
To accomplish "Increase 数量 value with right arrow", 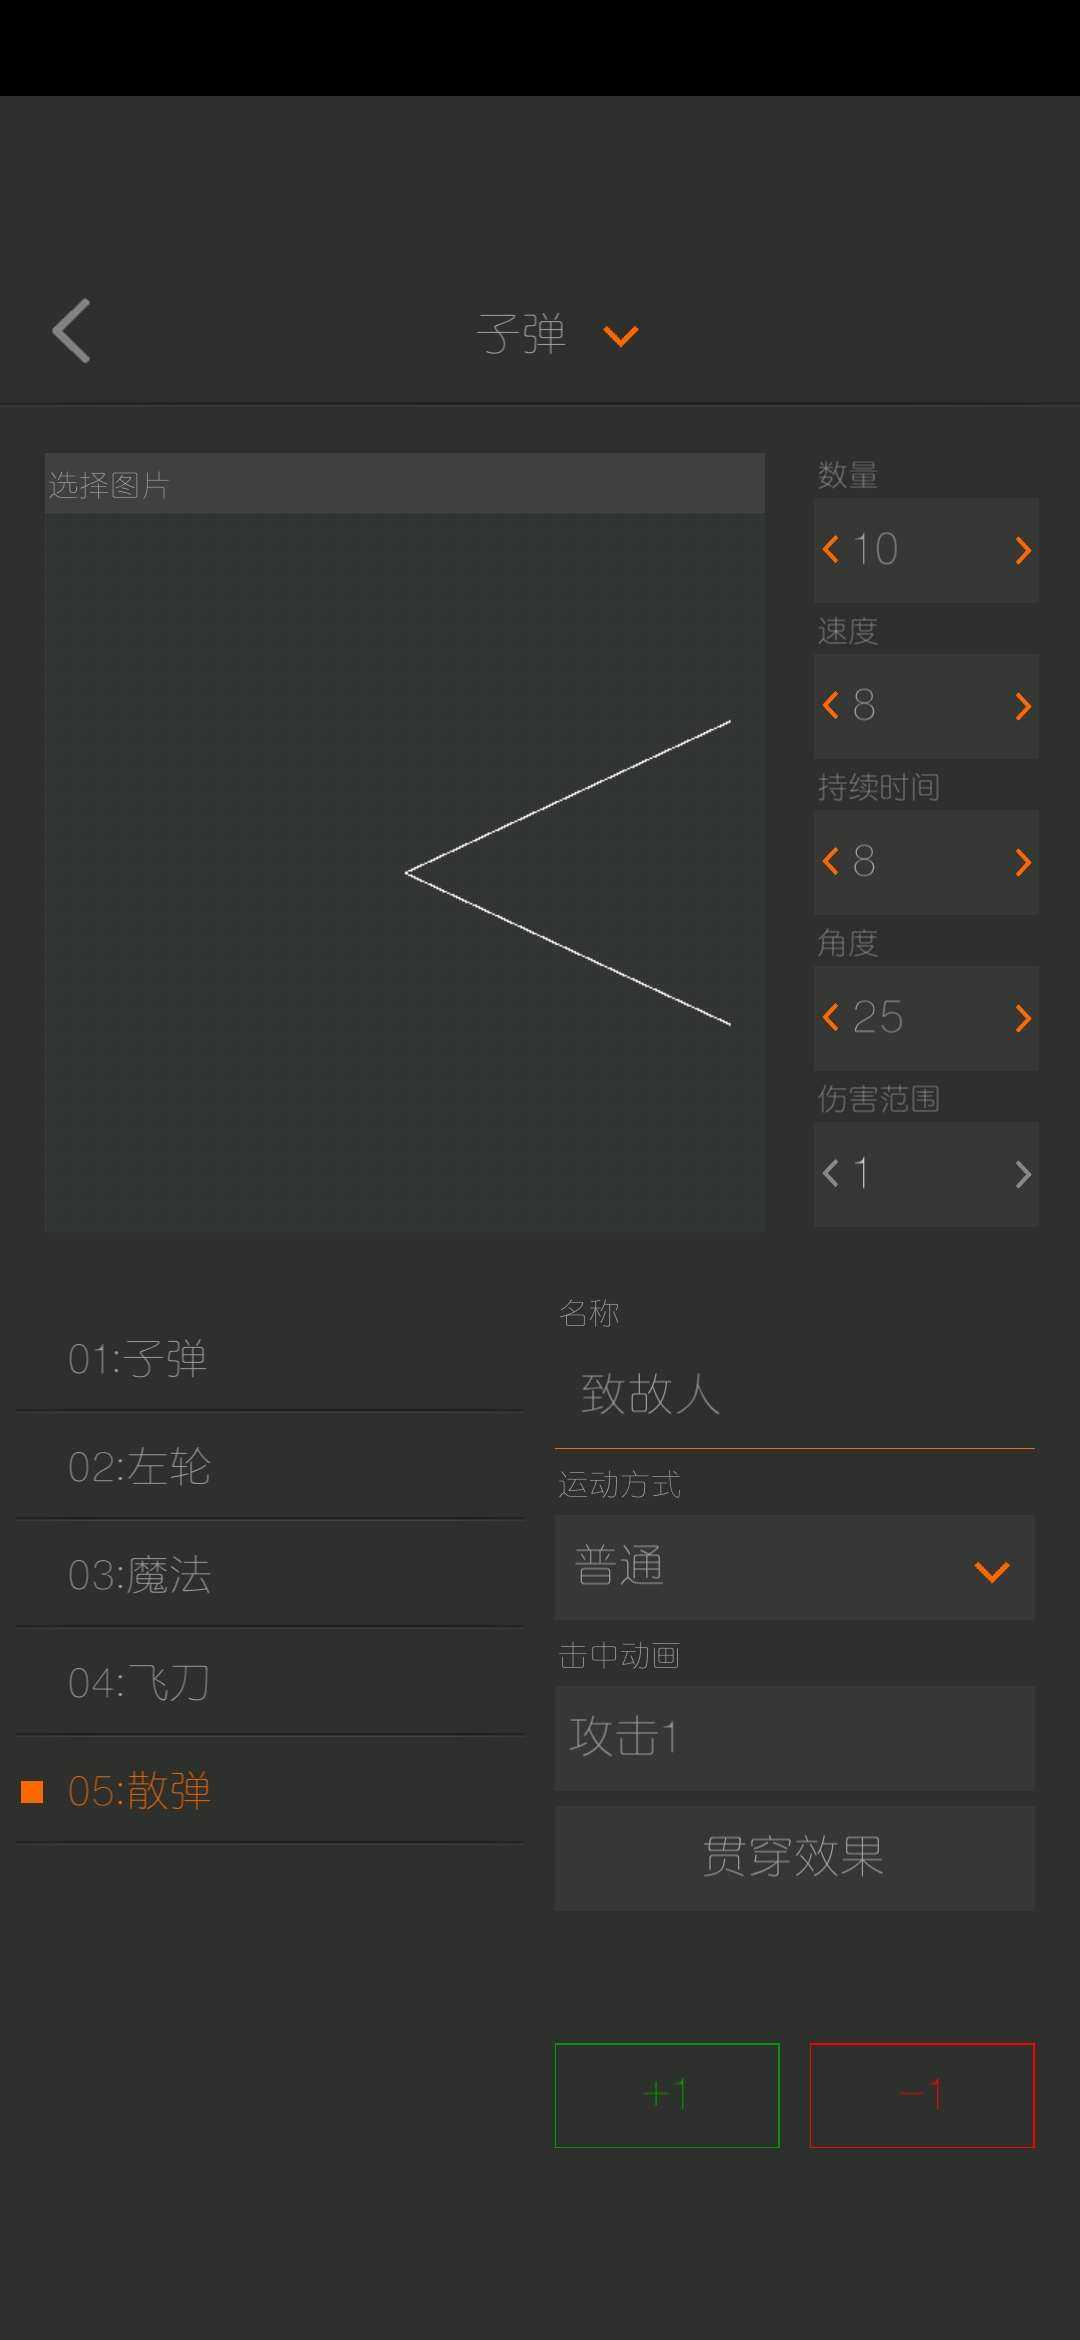I will pos(1022,550).
